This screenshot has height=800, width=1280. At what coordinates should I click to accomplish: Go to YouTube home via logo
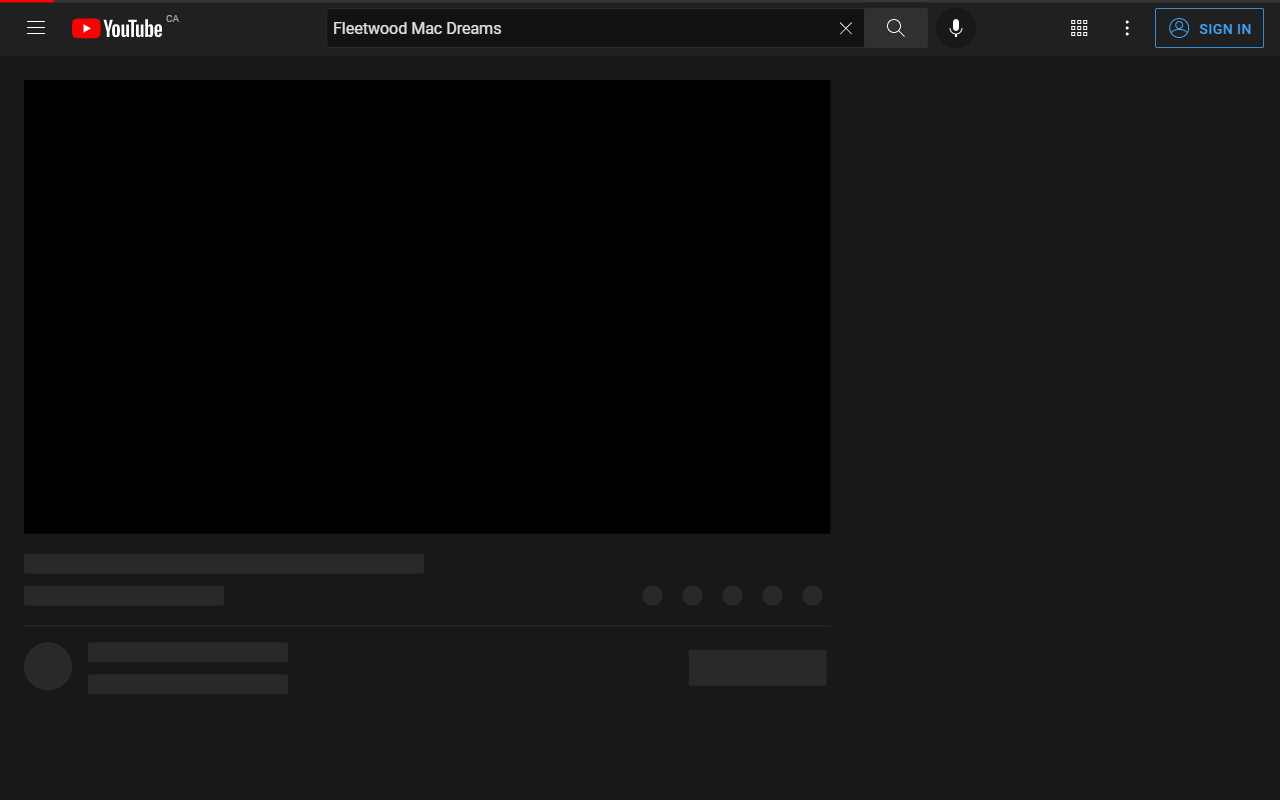point(117,29)
